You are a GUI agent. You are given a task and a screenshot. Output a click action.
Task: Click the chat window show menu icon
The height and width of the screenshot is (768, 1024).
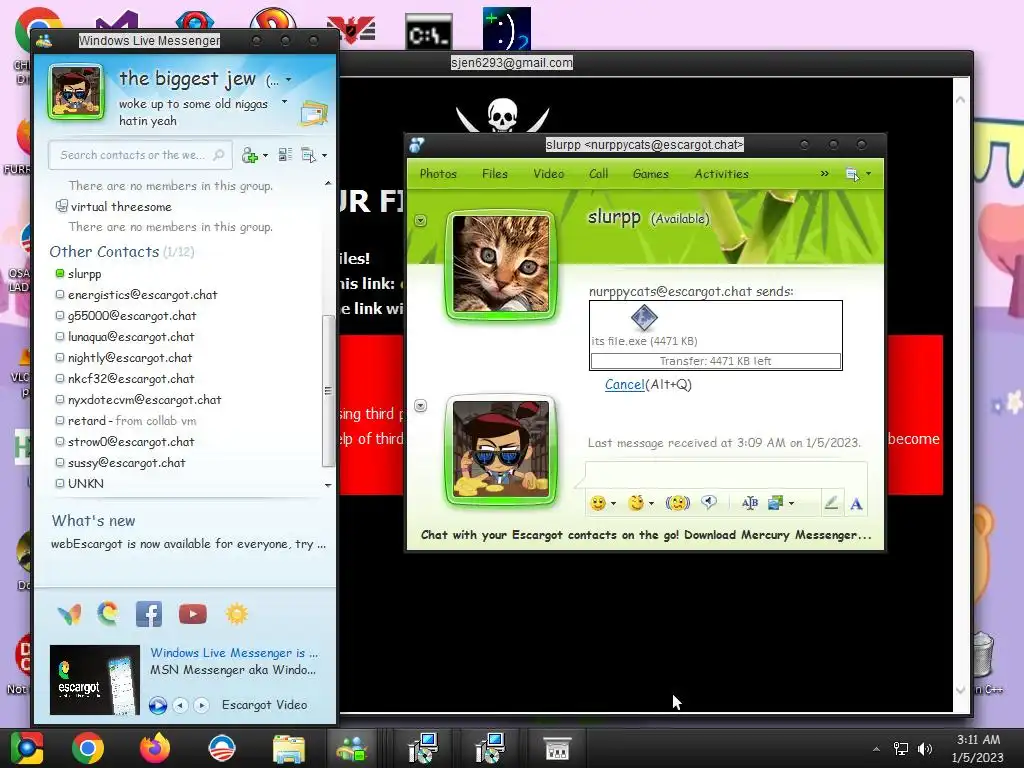click(x=852, y=174)
